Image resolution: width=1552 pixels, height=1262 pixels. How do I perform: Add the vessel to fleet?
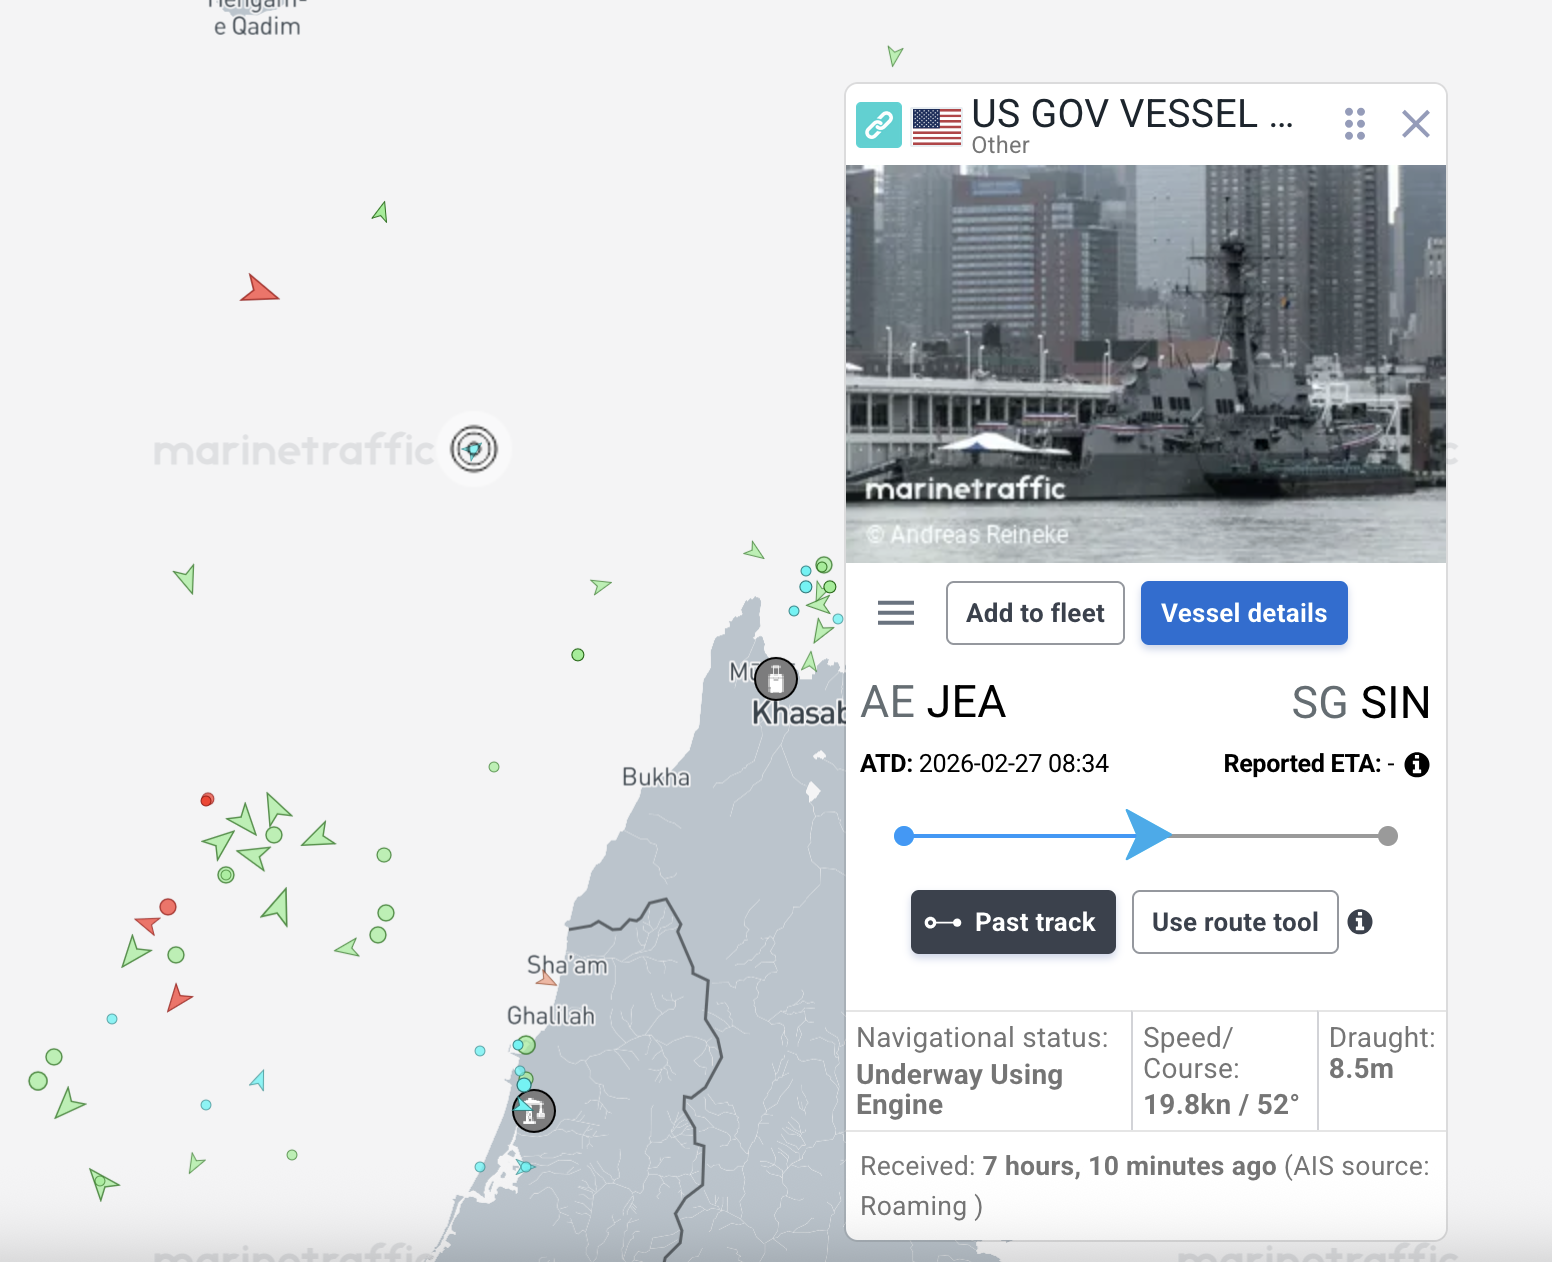coord(1035,613)
